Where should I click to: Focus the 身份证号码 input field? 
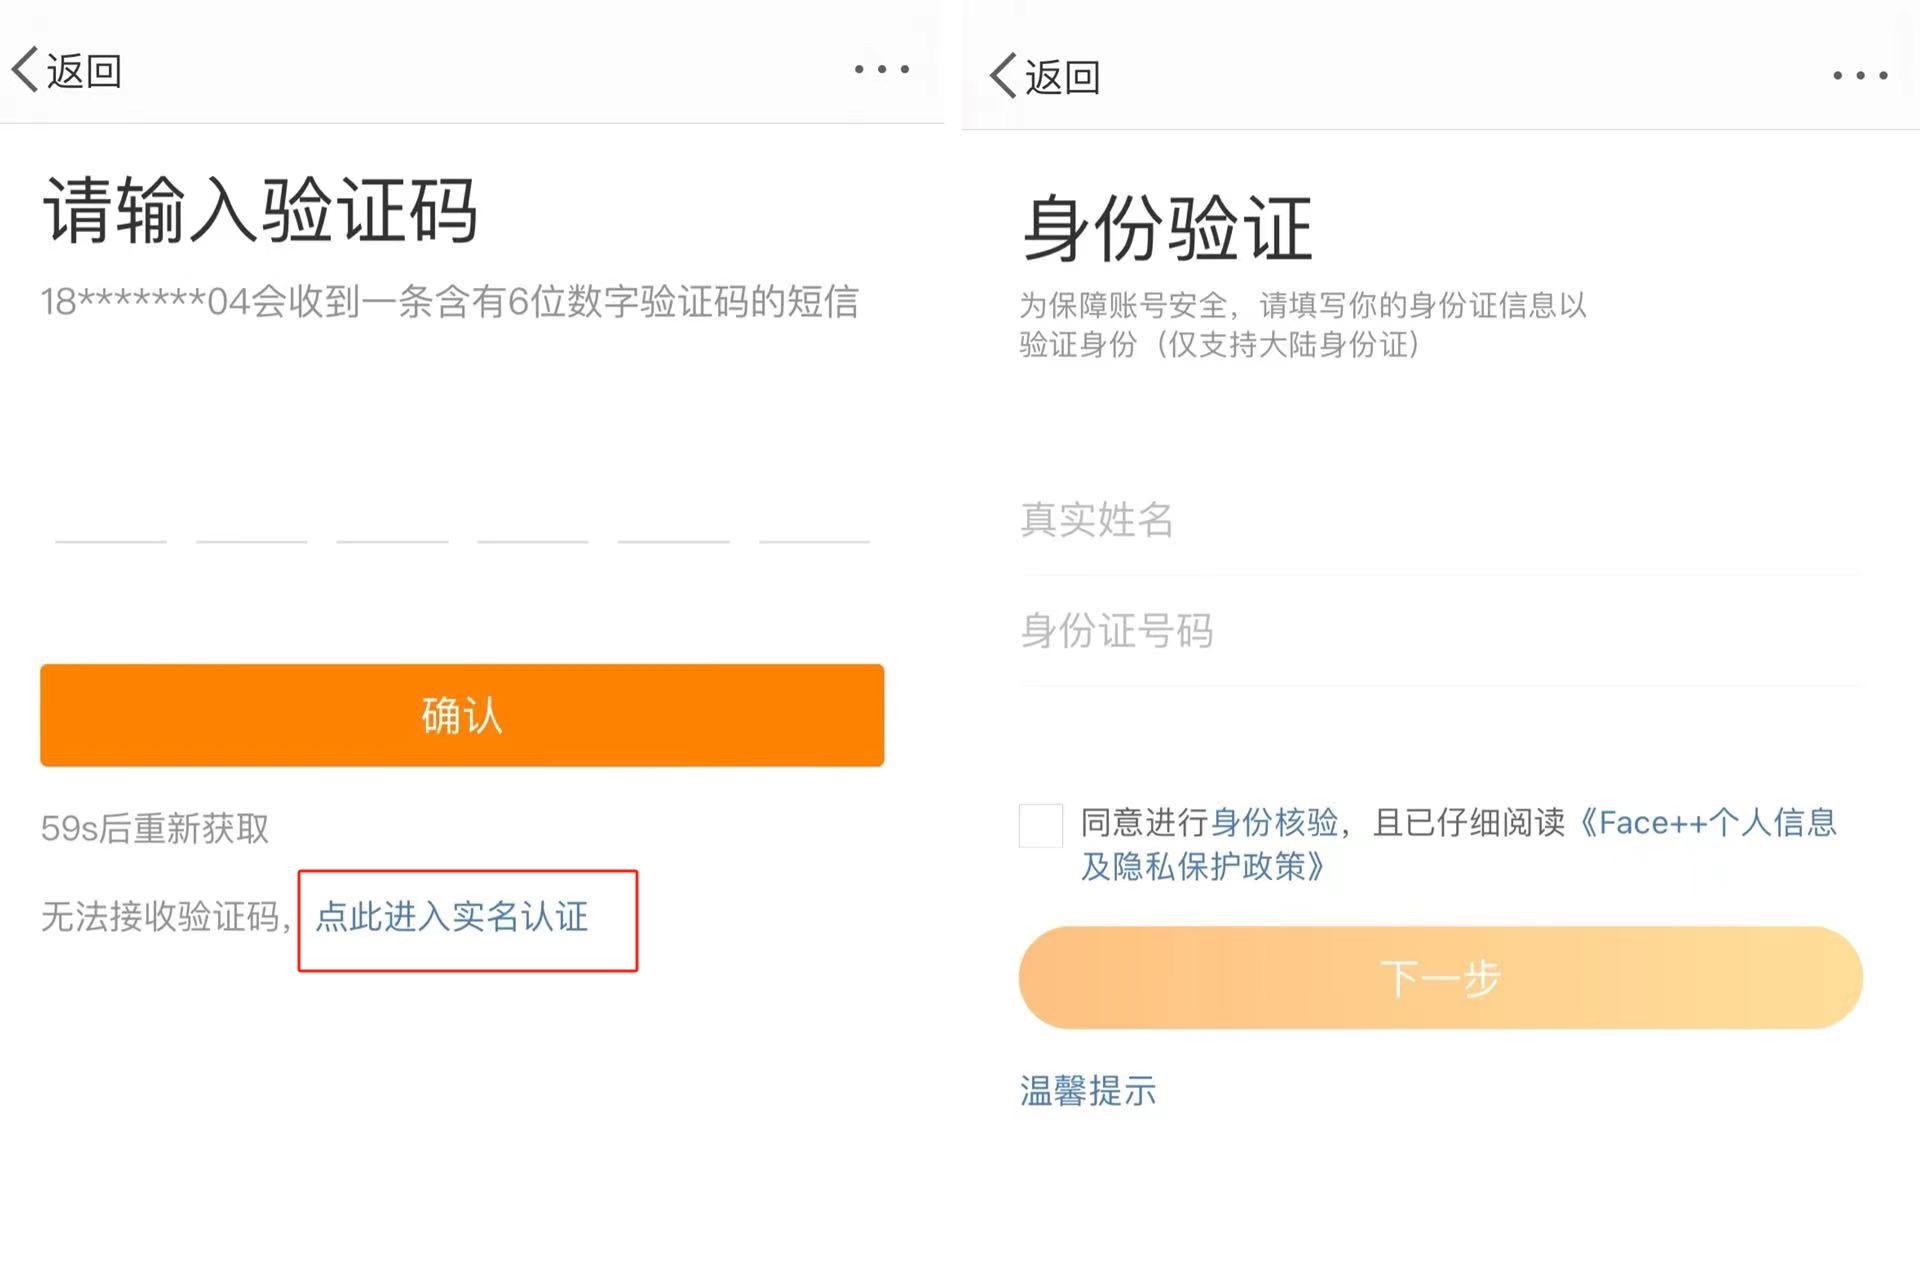coord(1440,631)
